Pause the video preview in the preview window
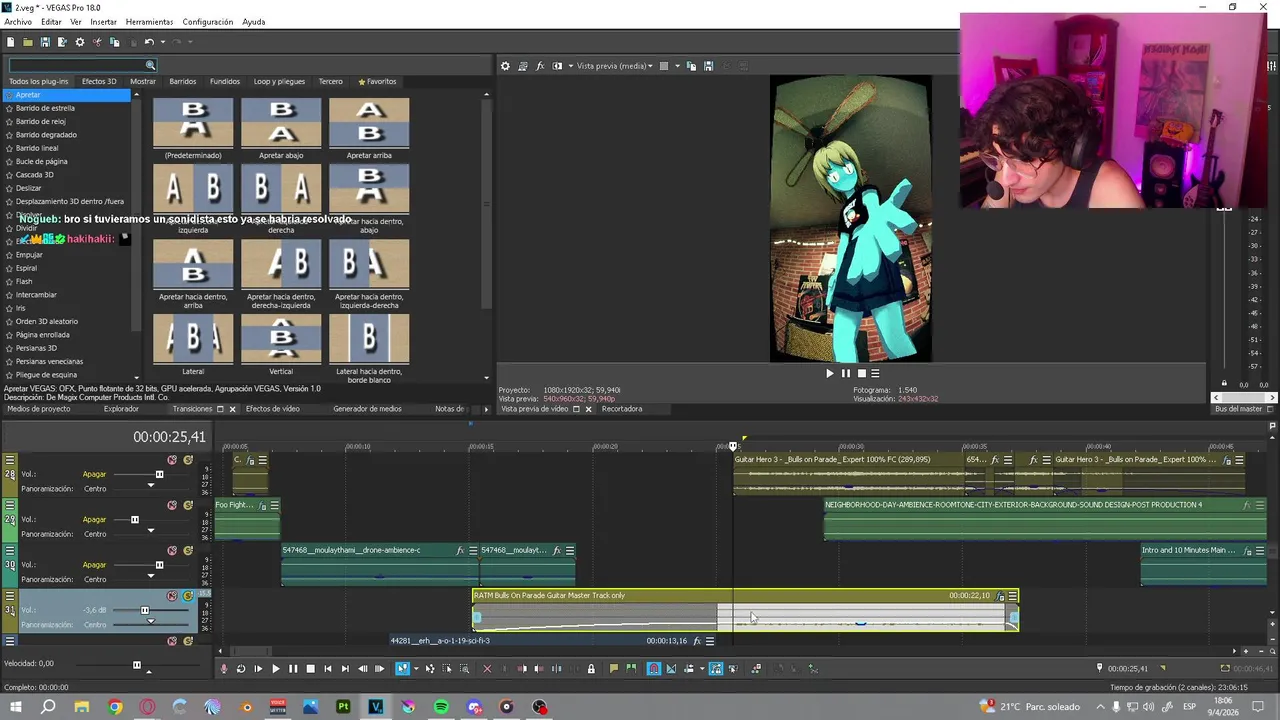The width and height of the screenshot is (1280, 720). tap(845, 373)
